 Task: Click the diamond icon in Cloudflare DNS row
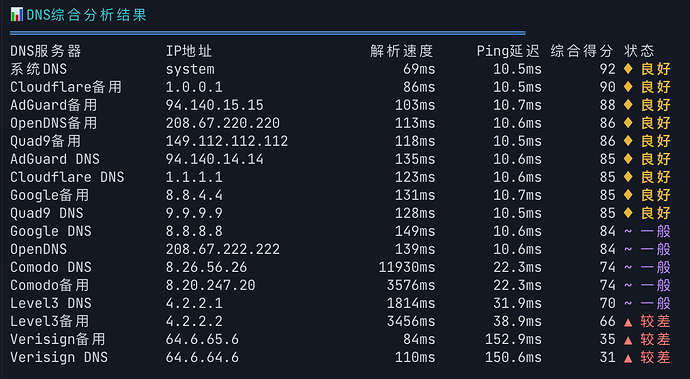pos(628,177)
